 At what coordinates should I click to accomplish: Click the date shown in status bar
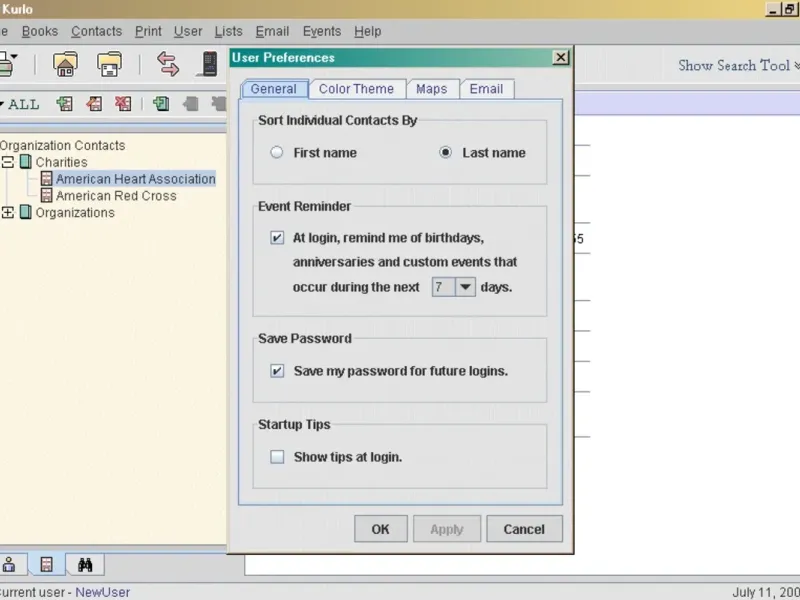(766, 592)
